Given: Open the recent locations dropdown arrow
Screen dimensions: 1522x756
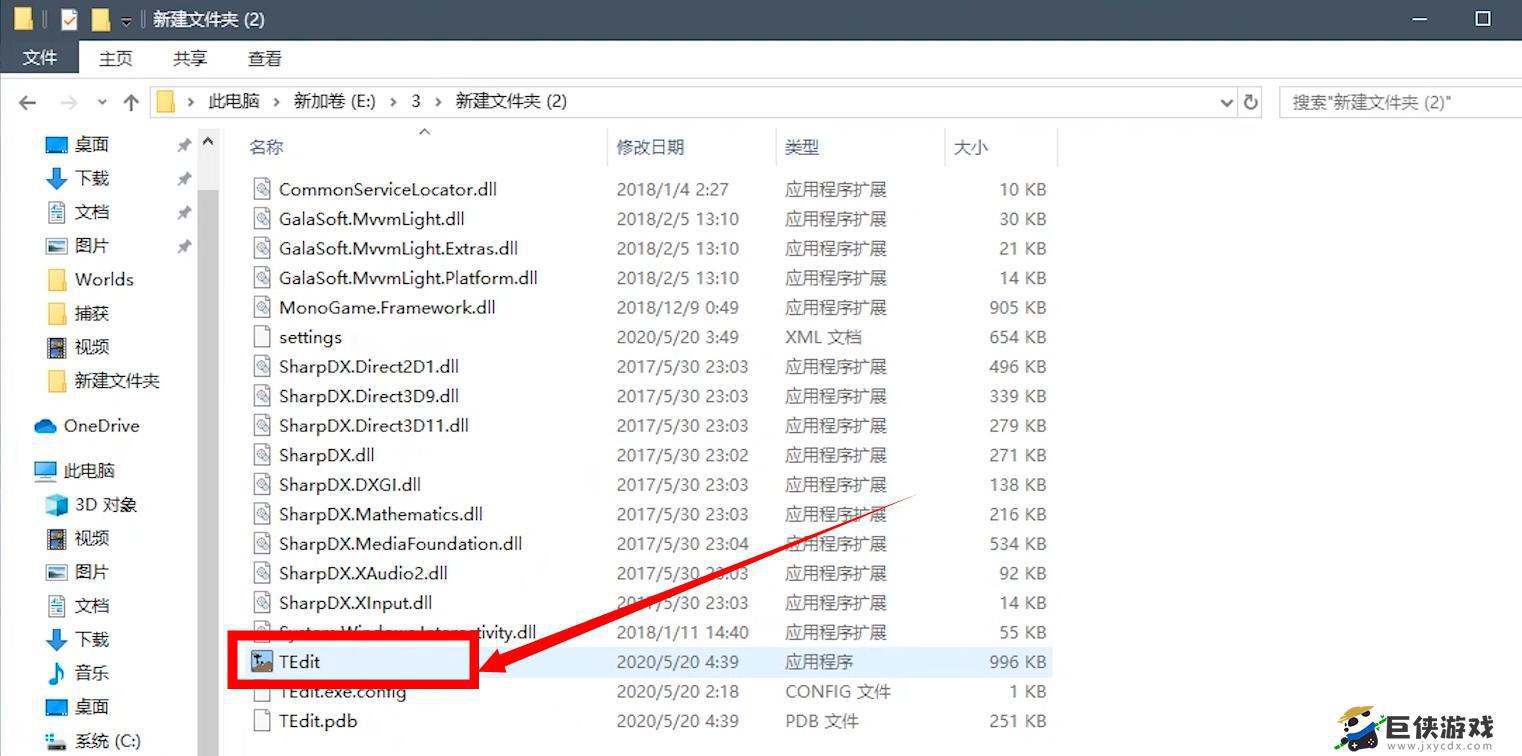Looking at the screenshot, I should tap(102, 102).
